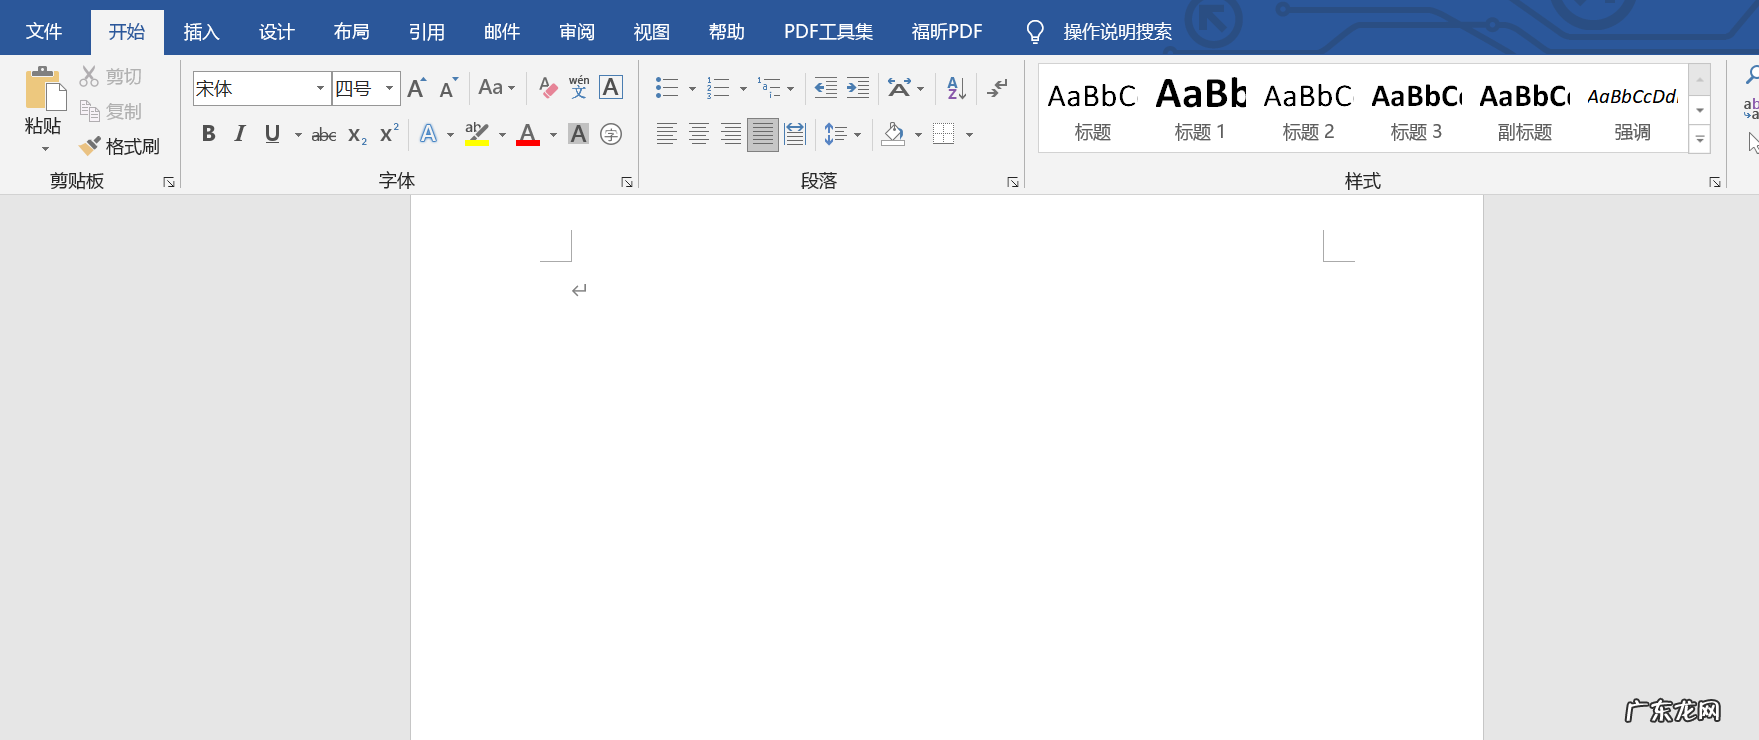Switch to the 插入 (Insert) tab
The height and width of the screenshot is (740, 1759).
click(x=201, y=32)
